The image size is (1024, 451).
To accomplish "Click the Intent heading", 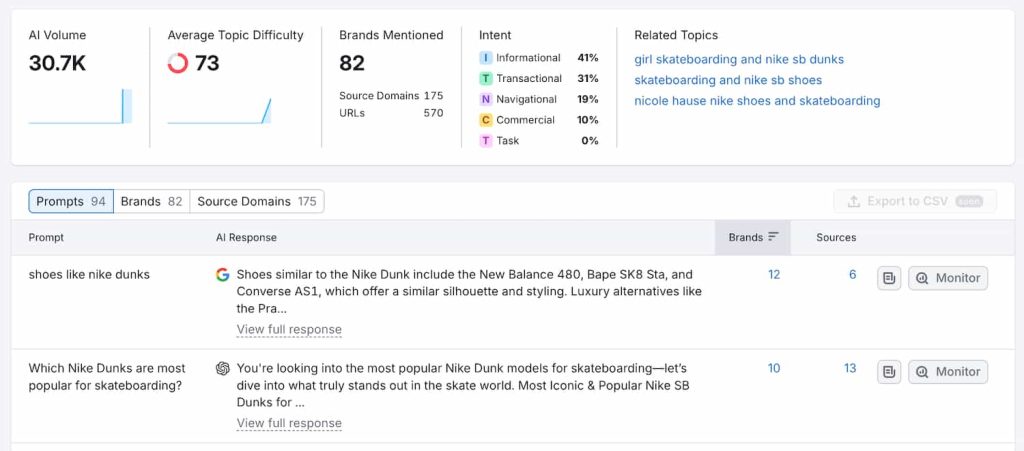I will 495,35.
